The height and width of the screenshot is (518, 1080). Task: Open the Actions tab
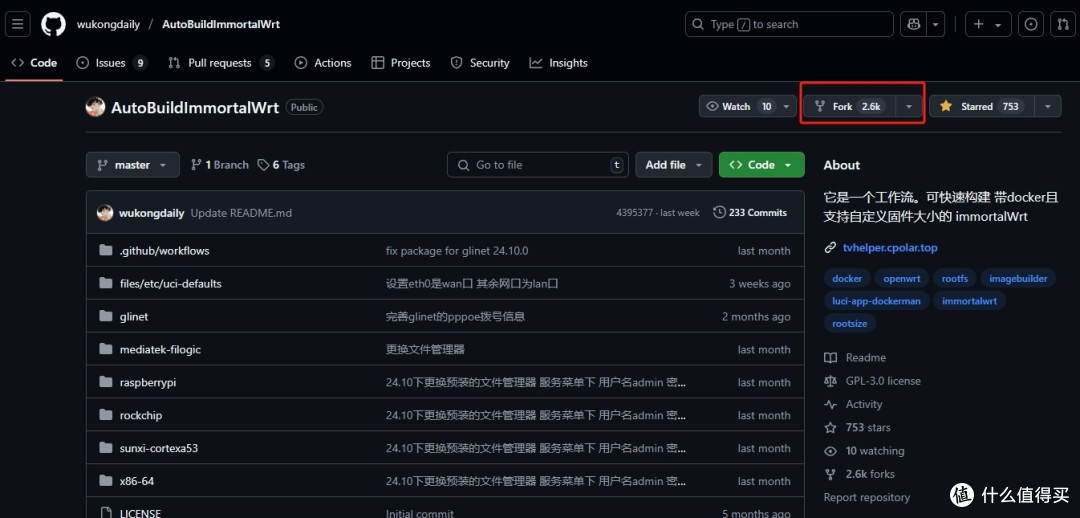(323, 63)
